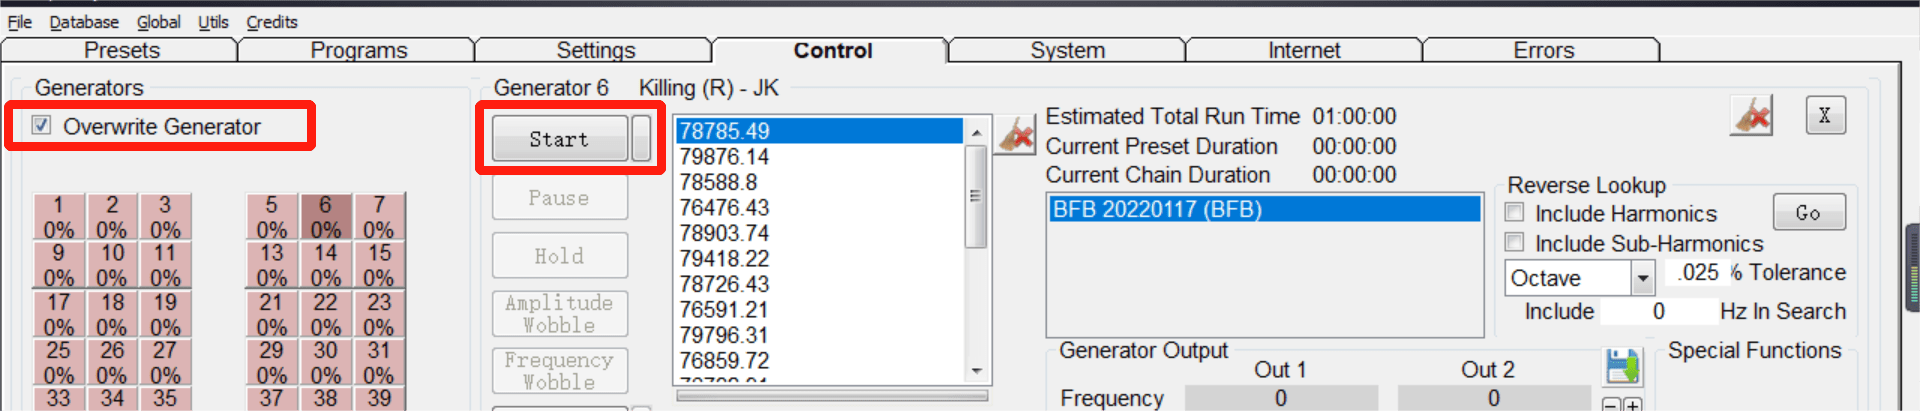
Task: Open the Database menu
Action: click(84, 21)
